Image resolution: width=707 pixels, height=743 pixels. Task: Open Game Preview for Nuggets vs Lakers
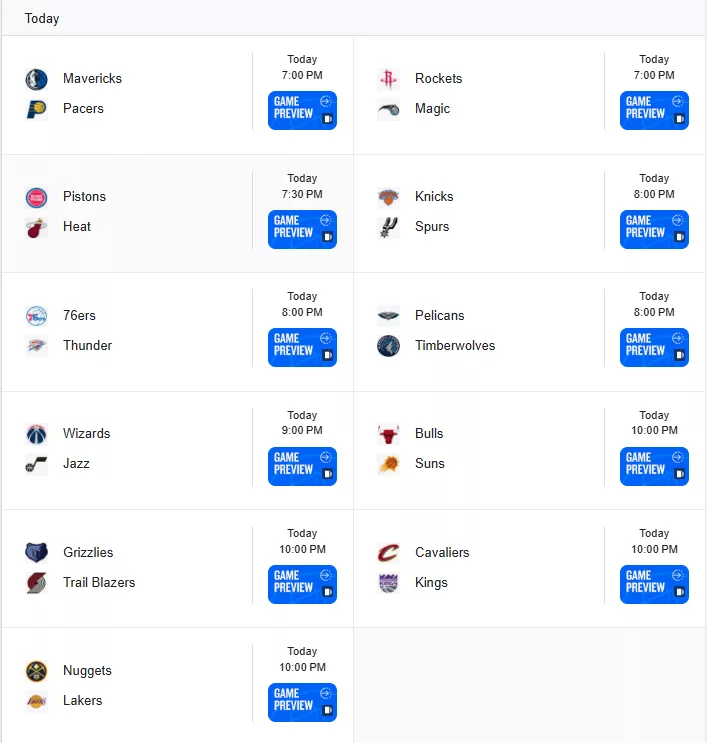[302, 702]
